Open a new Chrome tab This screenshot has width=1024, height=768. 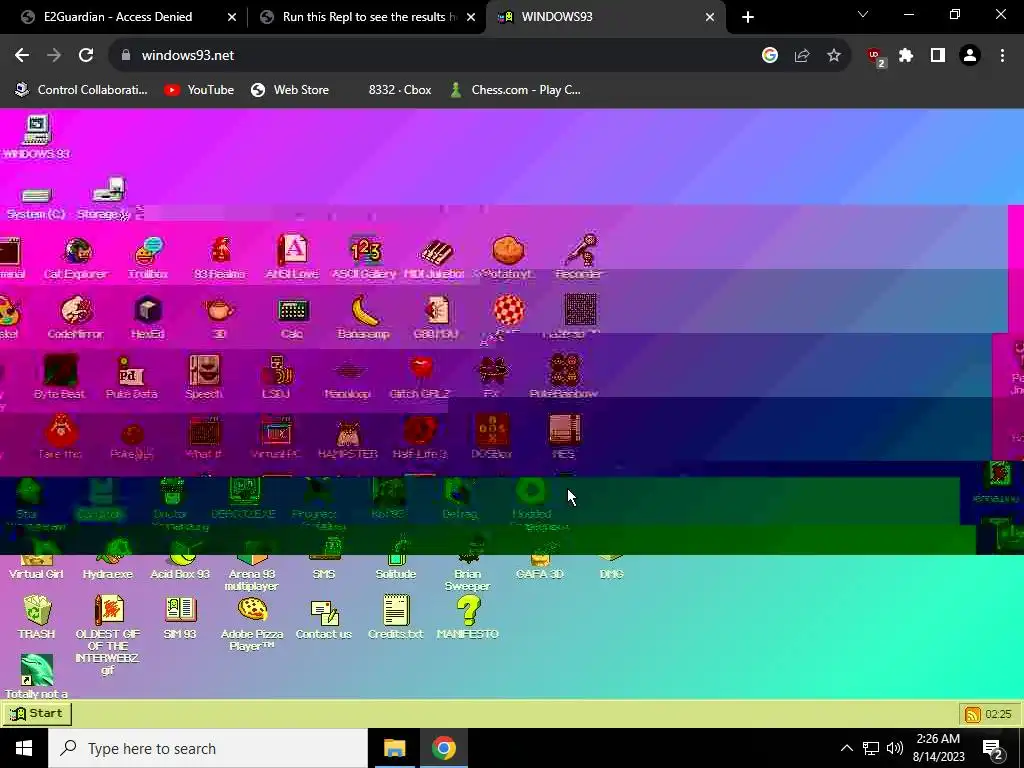(x=748, y=17)
